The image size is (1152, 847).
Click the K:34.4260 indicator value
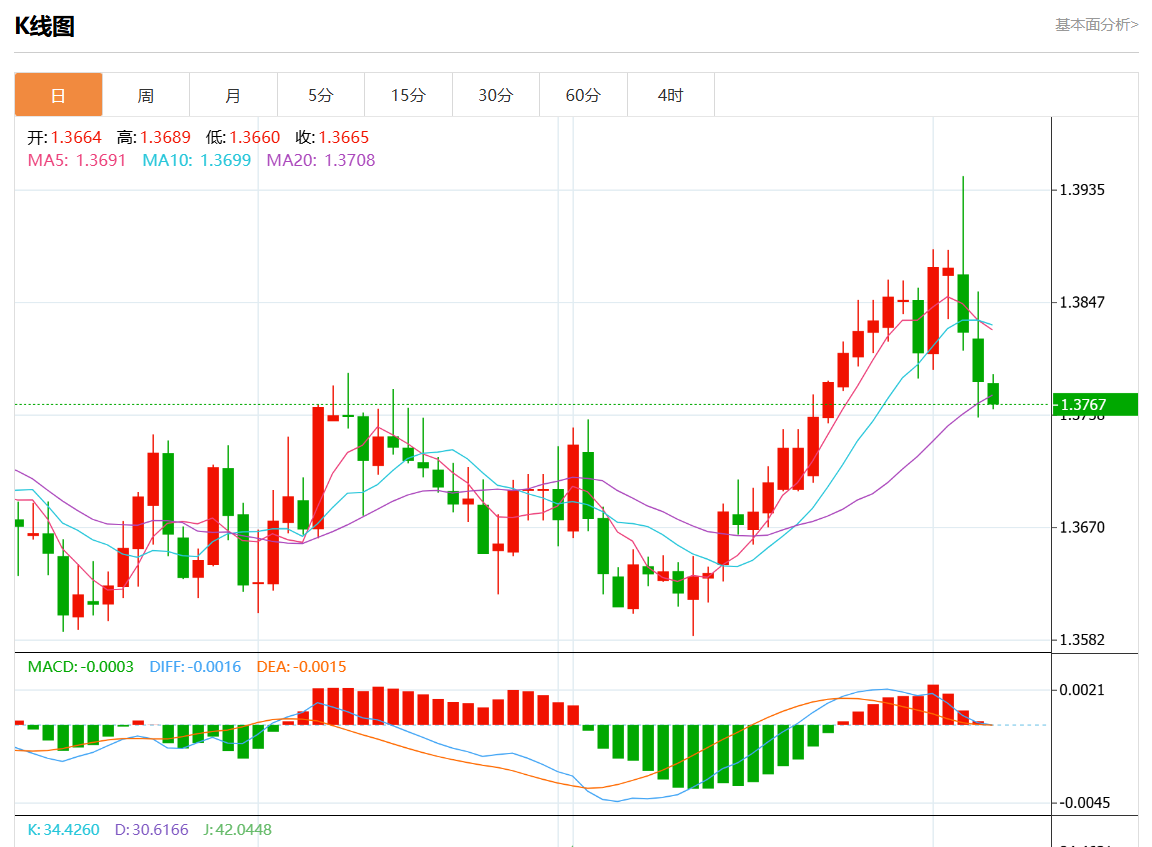point(64,830)
